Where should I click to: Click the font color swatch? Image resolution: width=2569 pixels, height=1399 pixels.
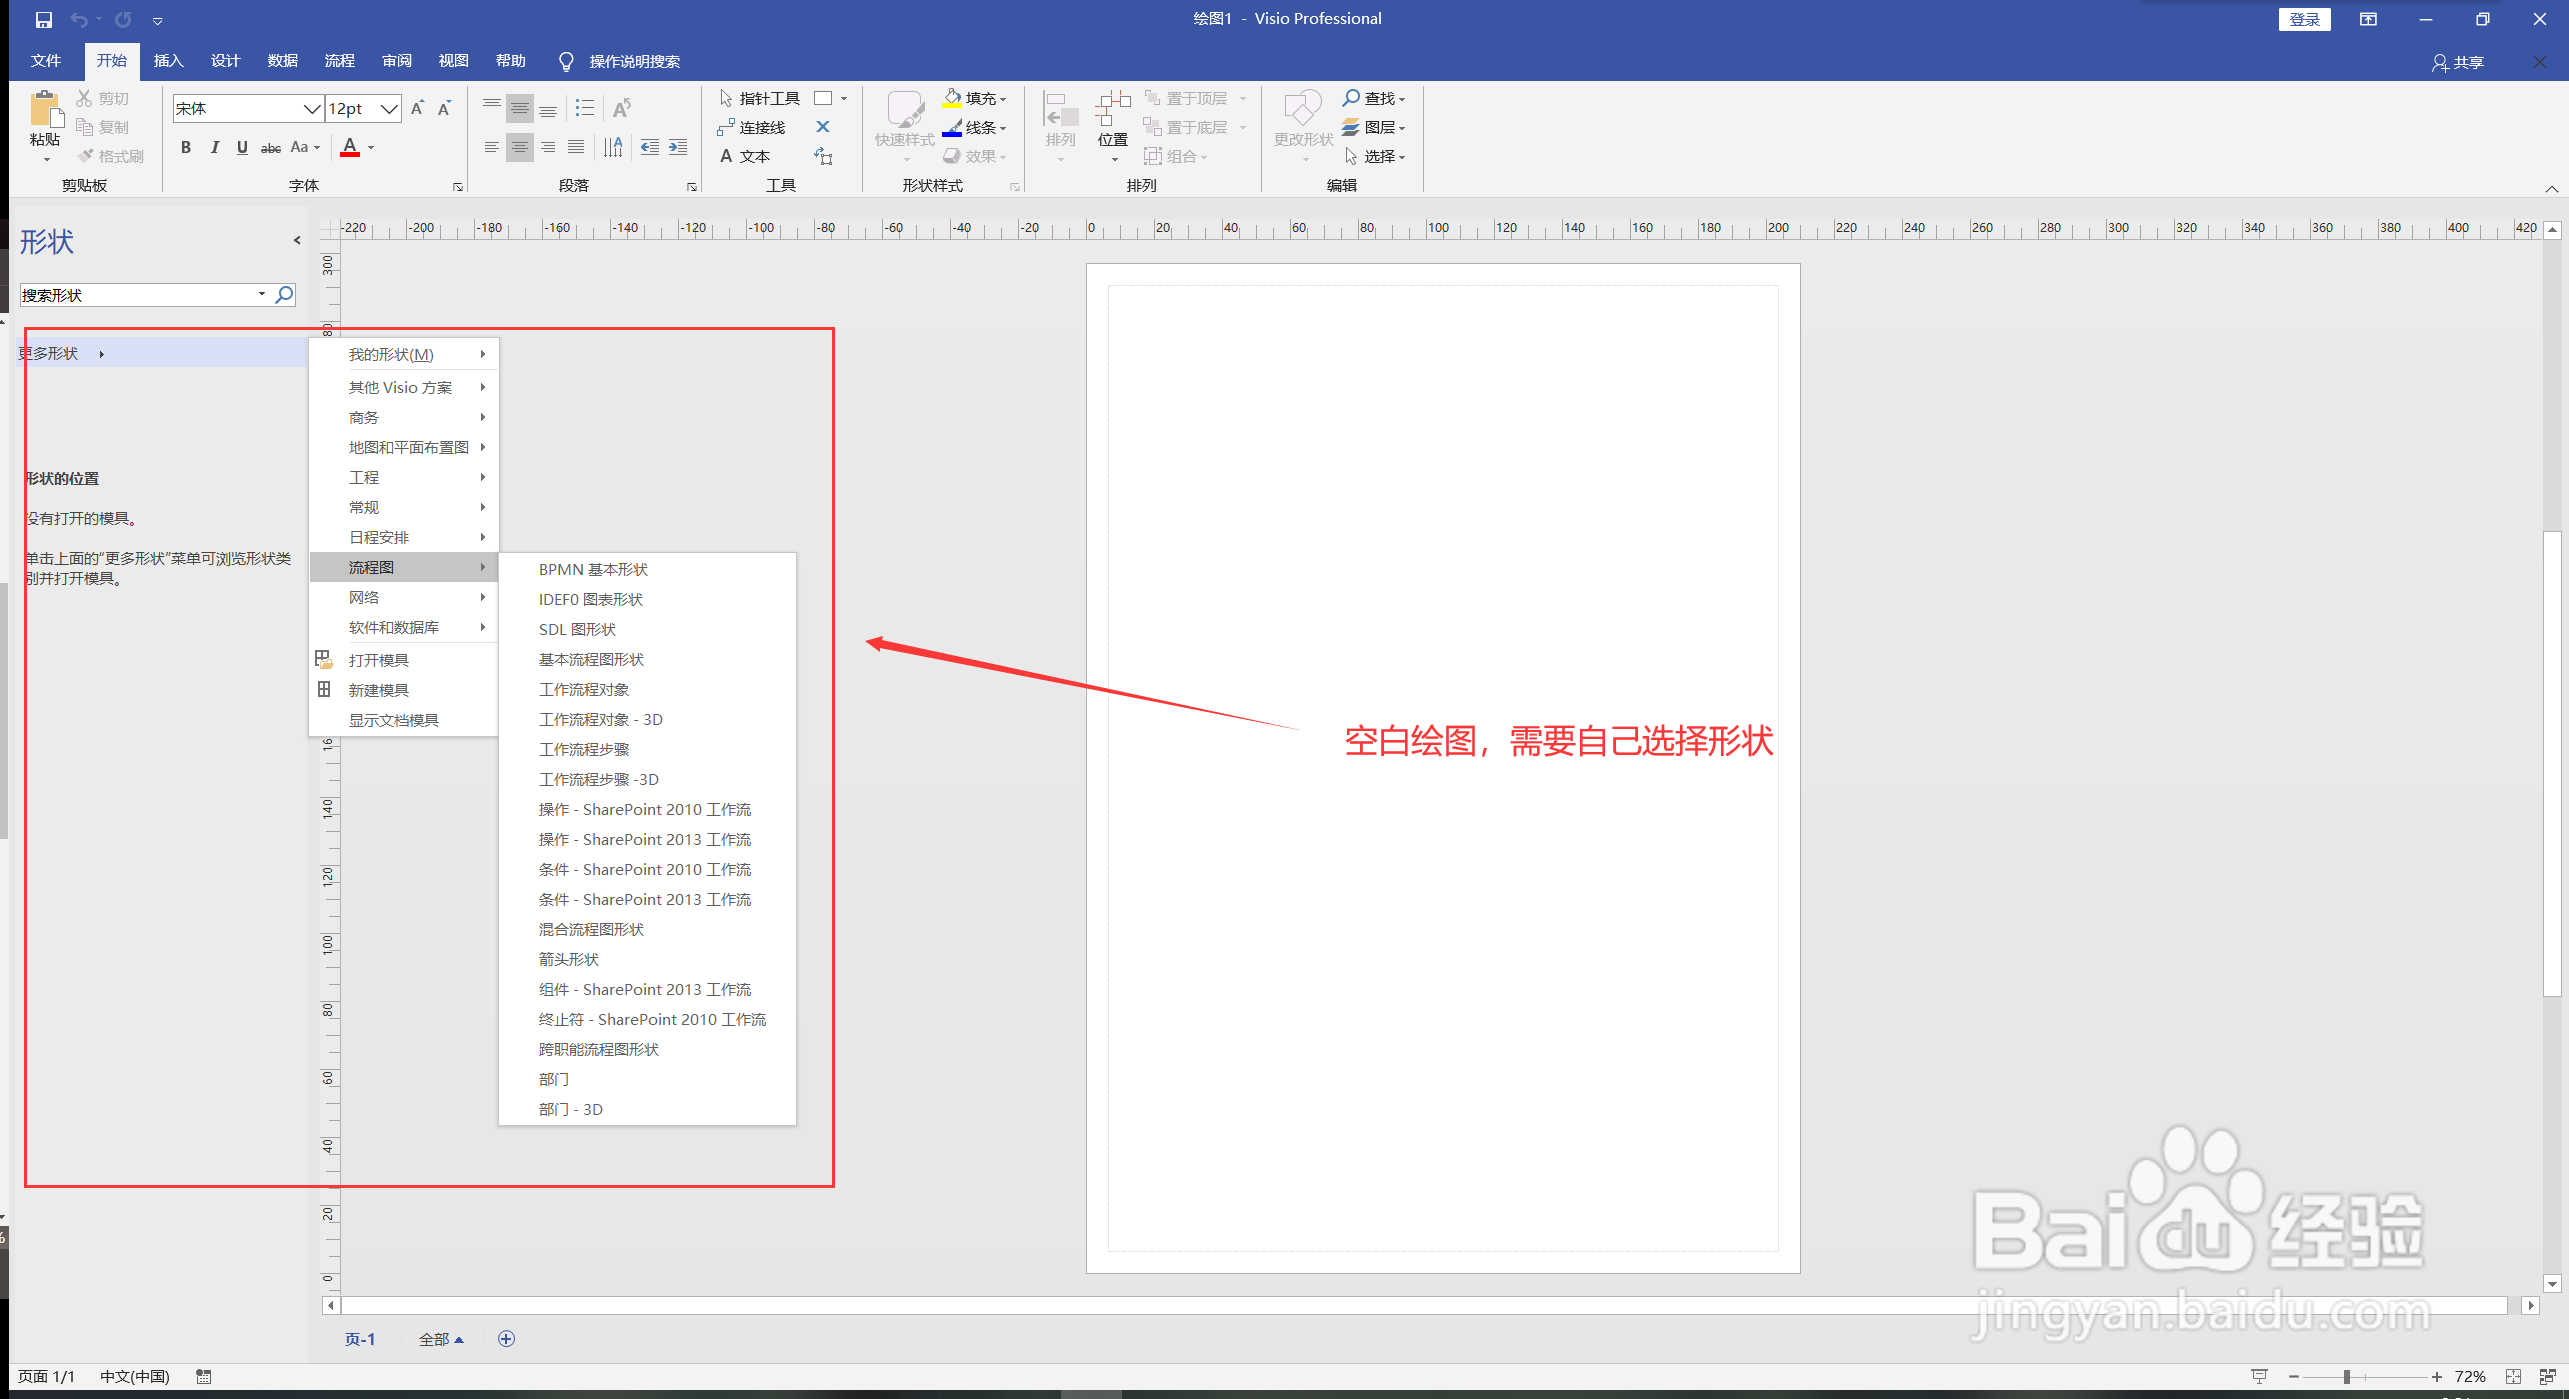[349, 147]
